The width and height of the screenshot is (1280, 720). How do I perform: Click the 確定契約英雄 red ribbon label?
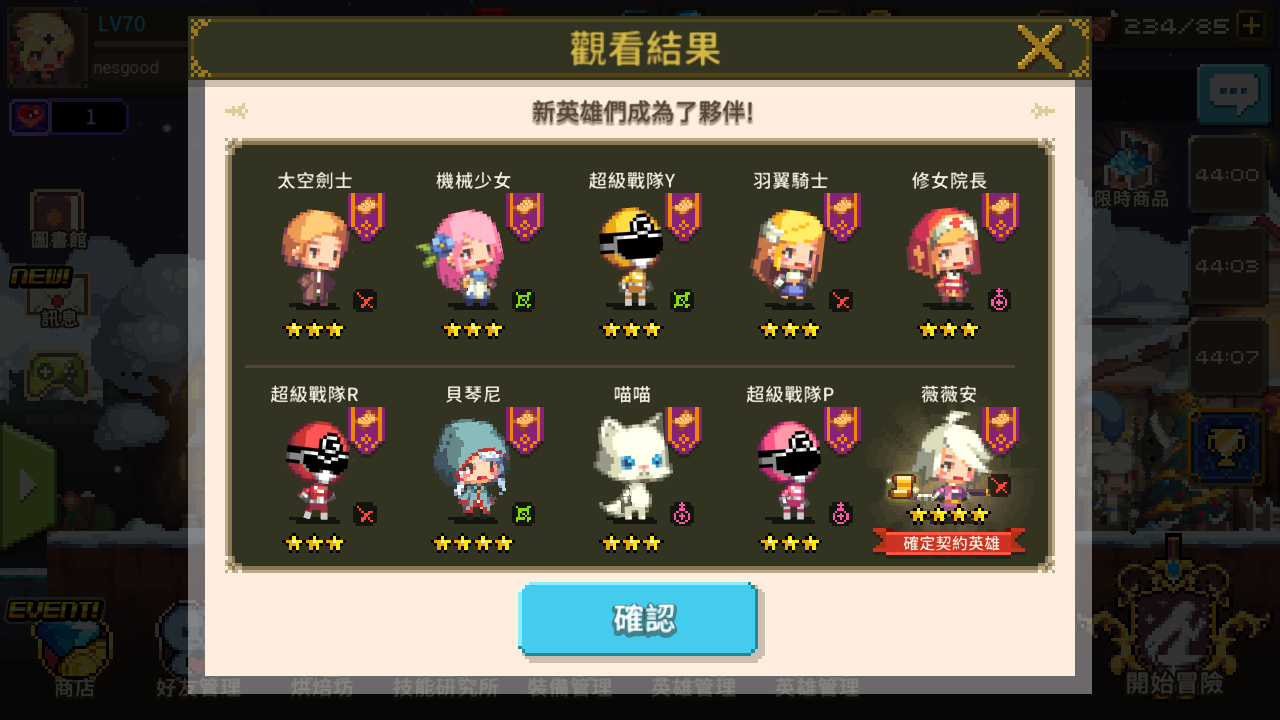[x=949, y=543]
